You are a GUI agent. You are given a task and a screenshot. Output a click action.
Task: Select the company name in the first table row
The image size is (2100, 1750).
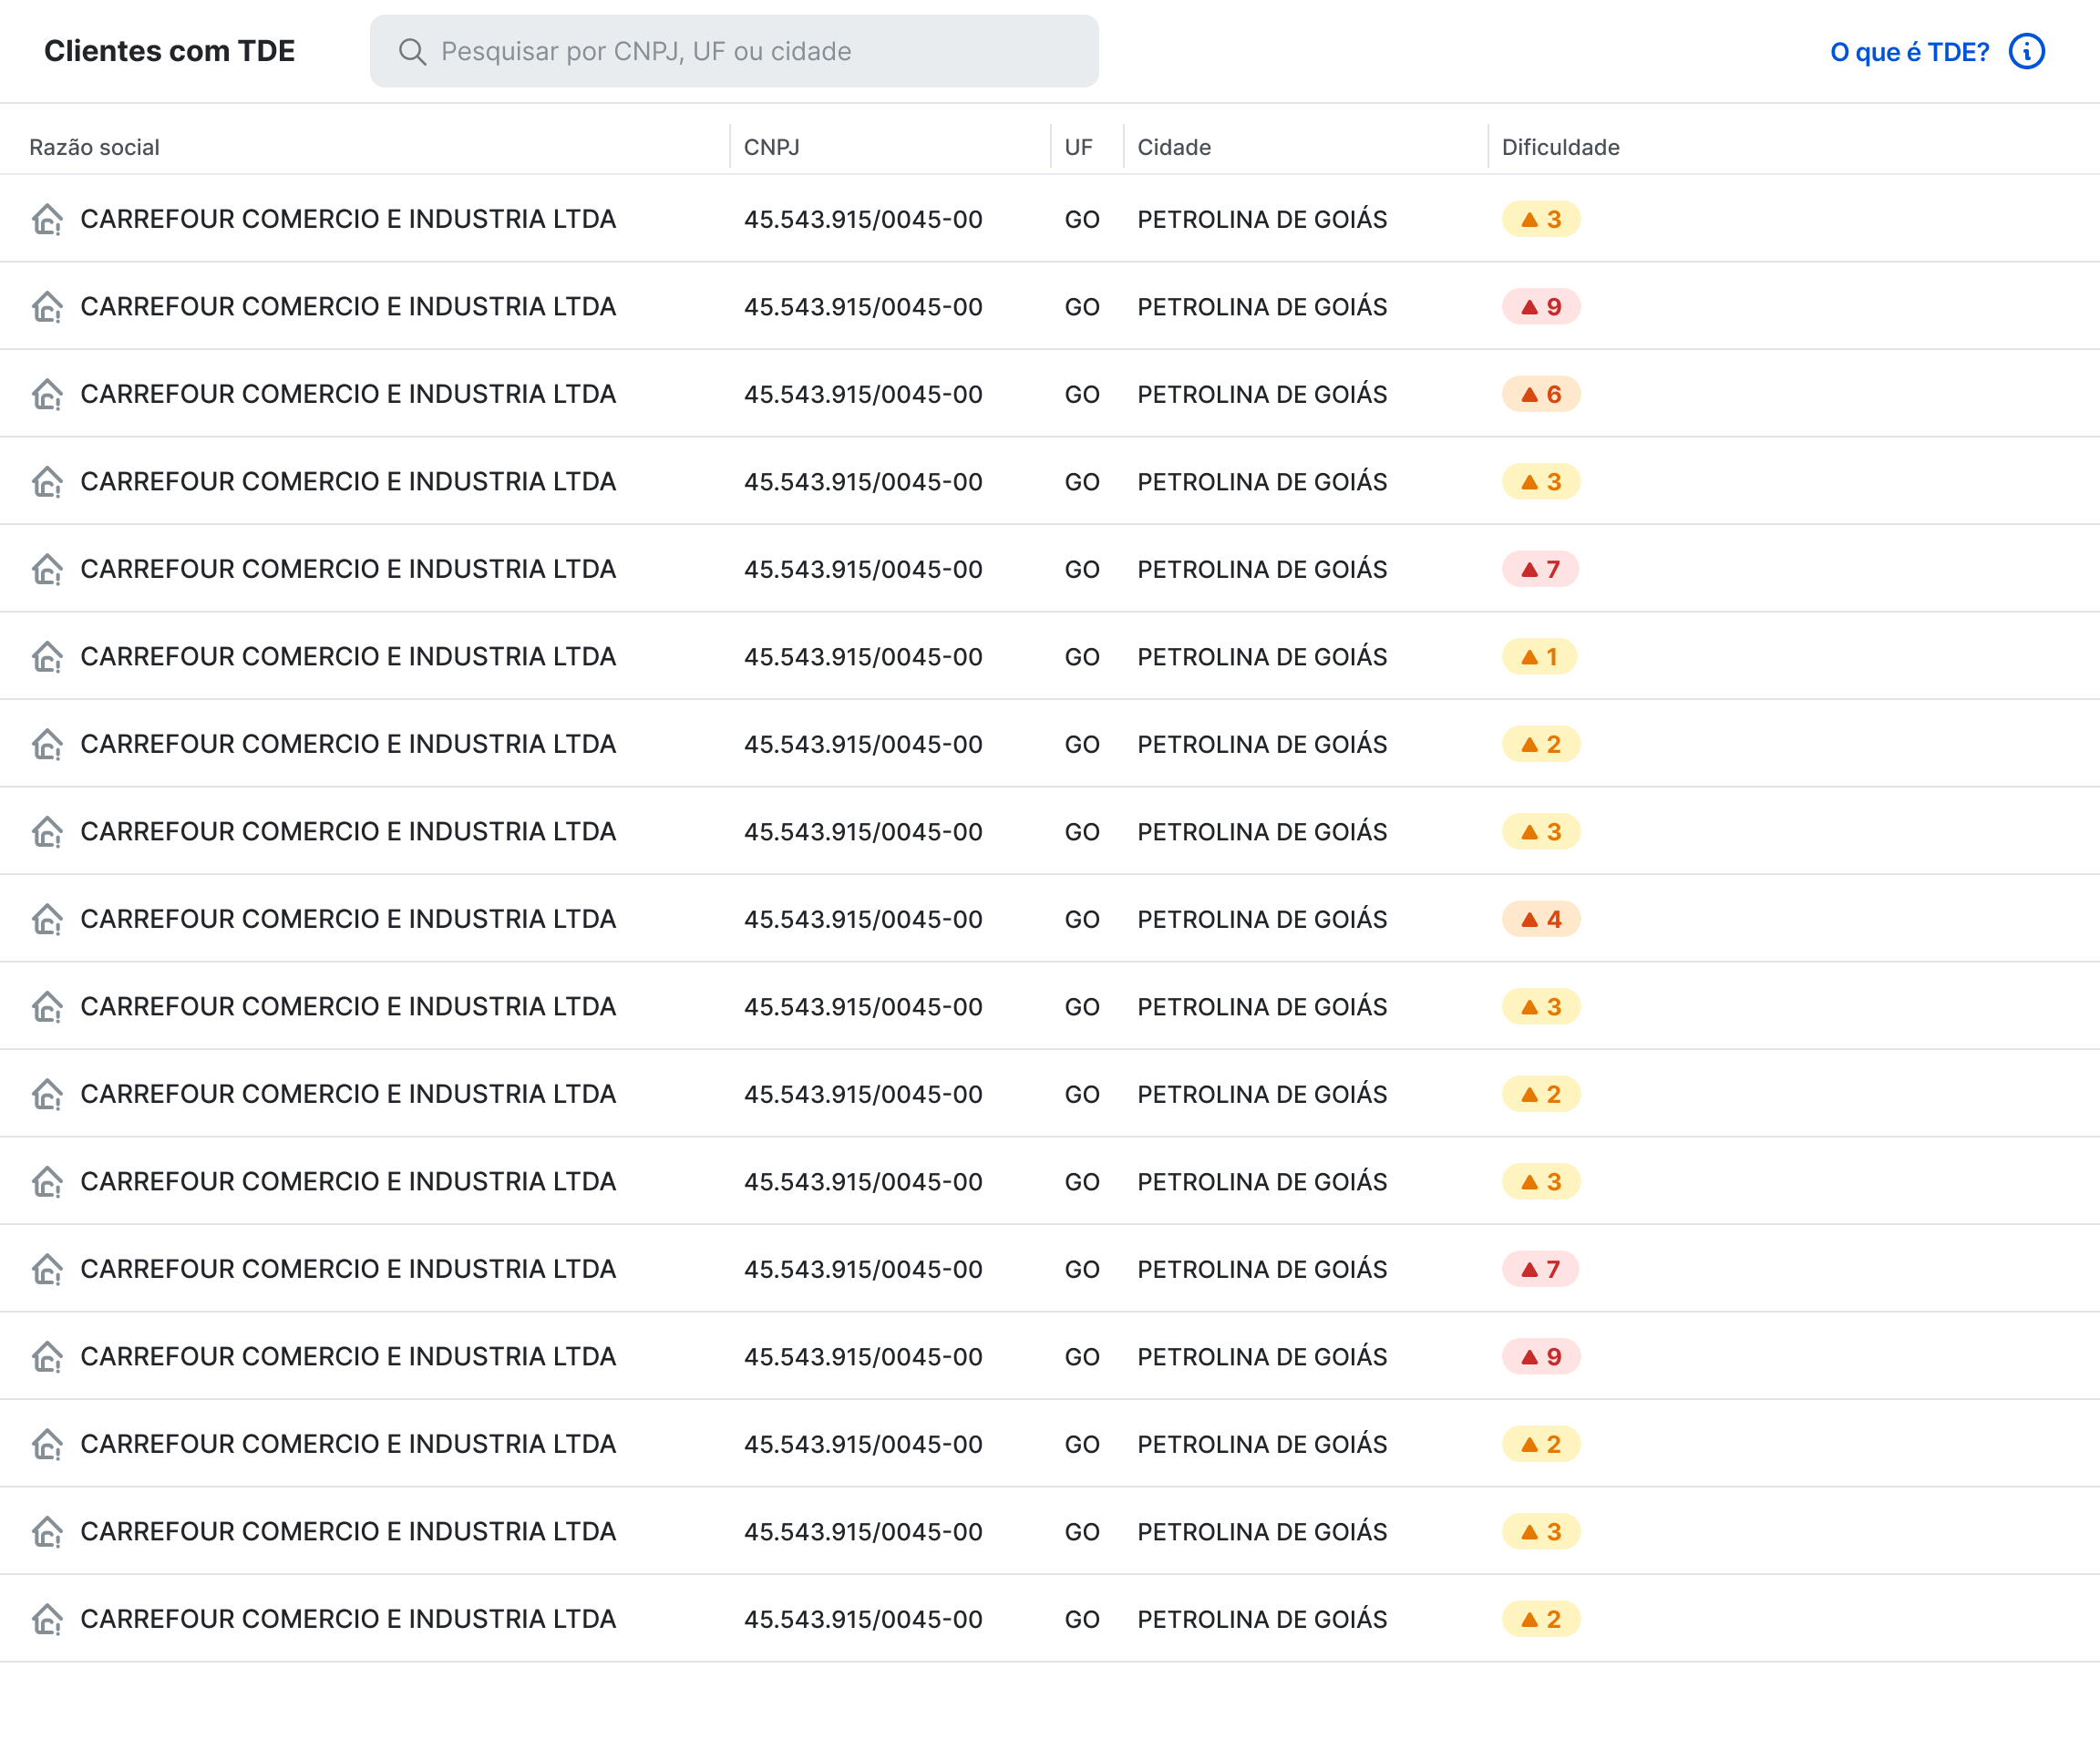coord(348,219)
